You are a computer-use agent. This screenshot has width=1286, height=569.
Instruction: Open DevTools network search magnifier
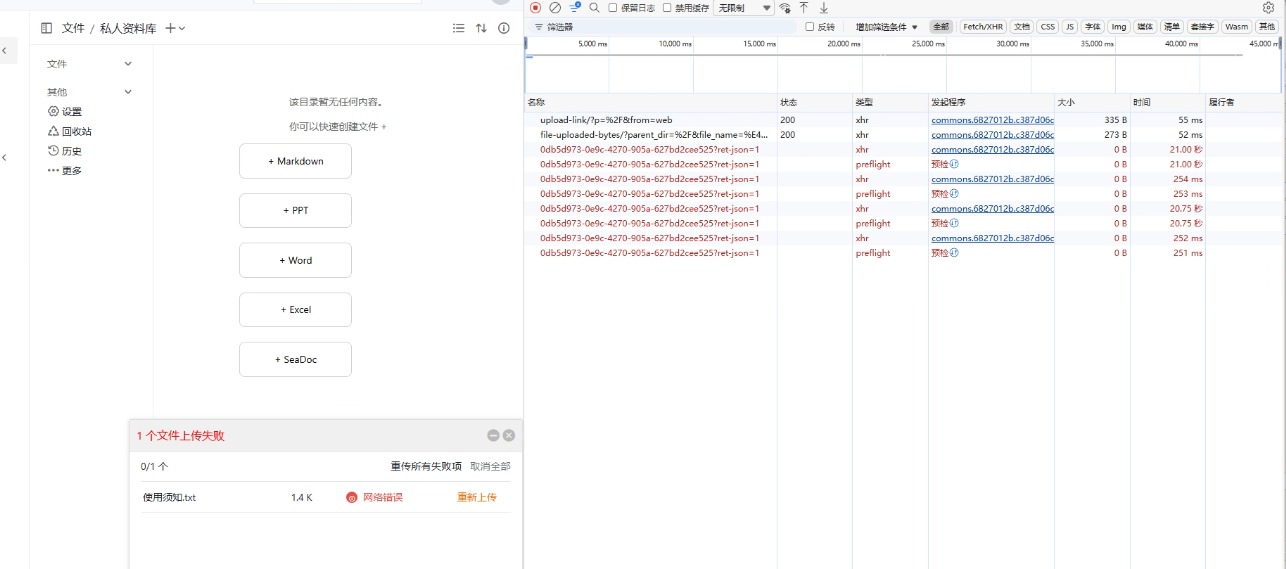click(x=594, y=8)
